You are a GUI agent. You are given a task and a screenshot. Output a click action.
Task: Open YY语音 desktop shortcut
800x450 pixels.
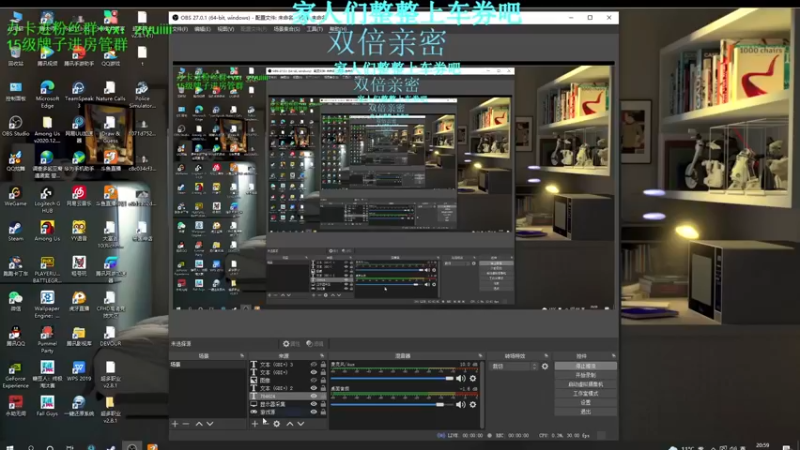coord(79,231)
